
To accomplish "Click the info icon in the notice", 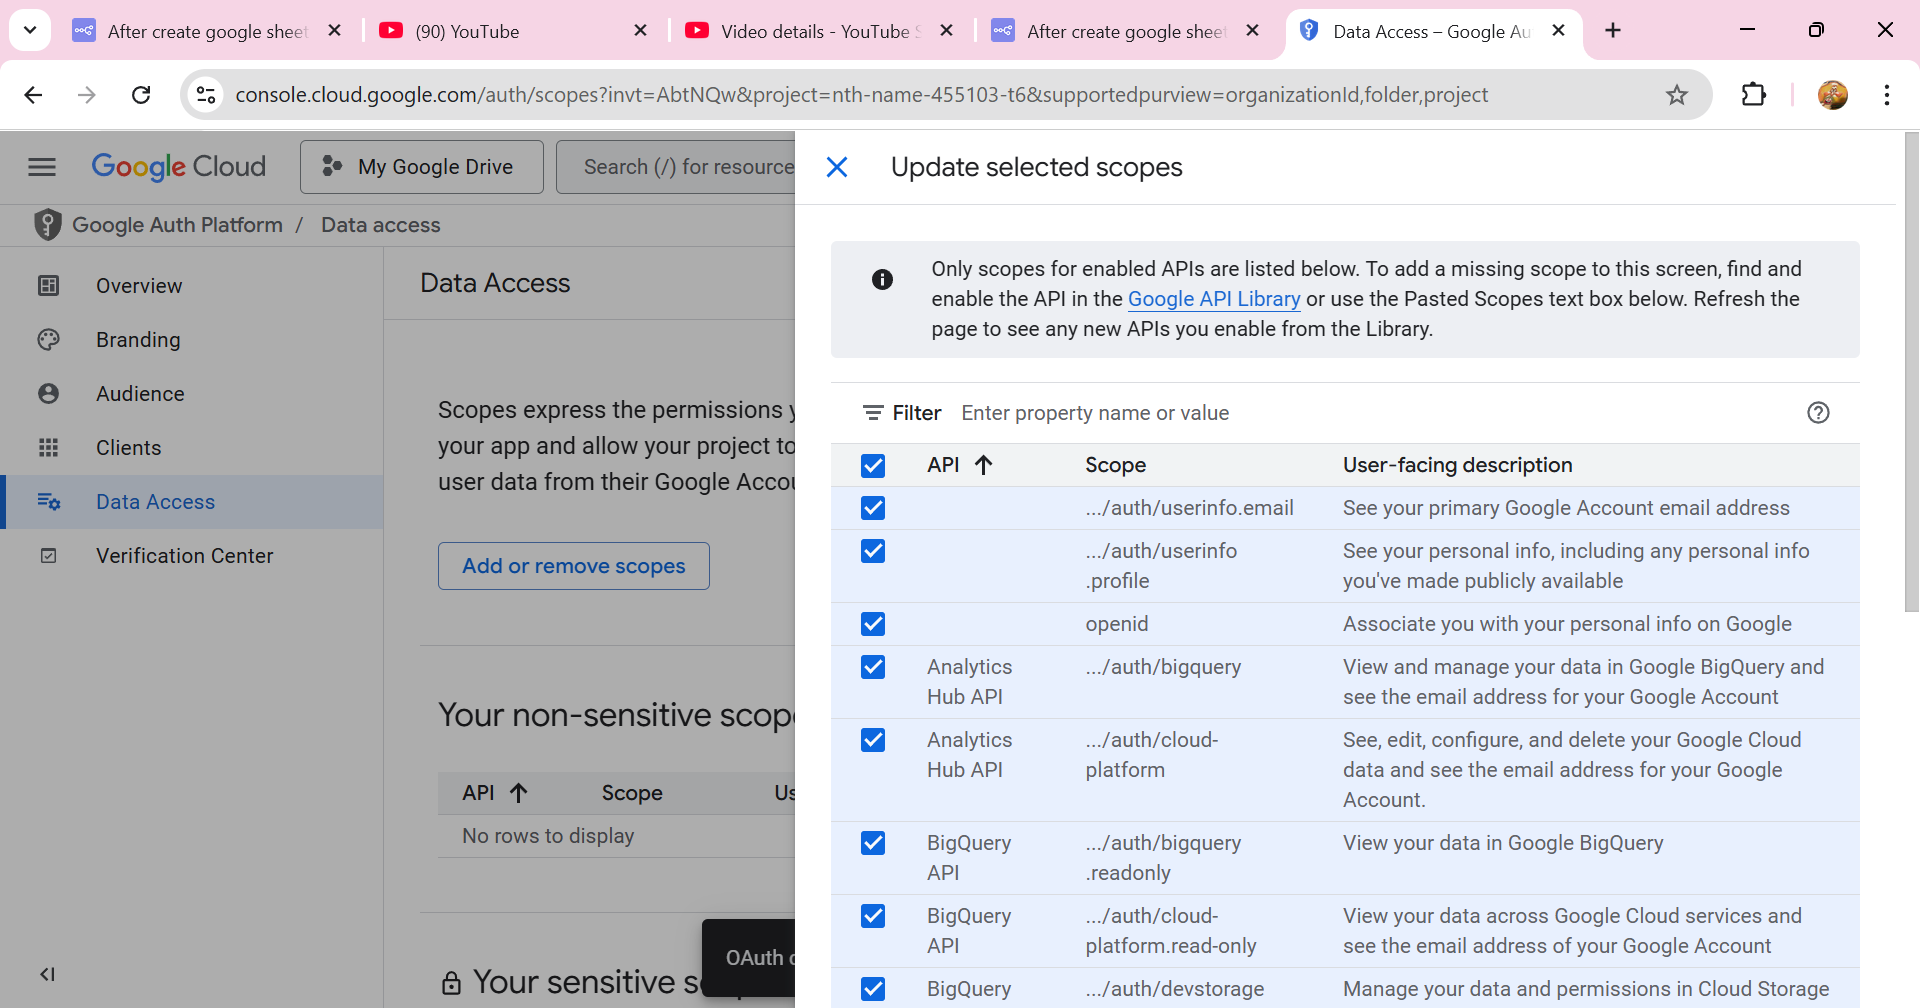I will [x=882, y=279].
